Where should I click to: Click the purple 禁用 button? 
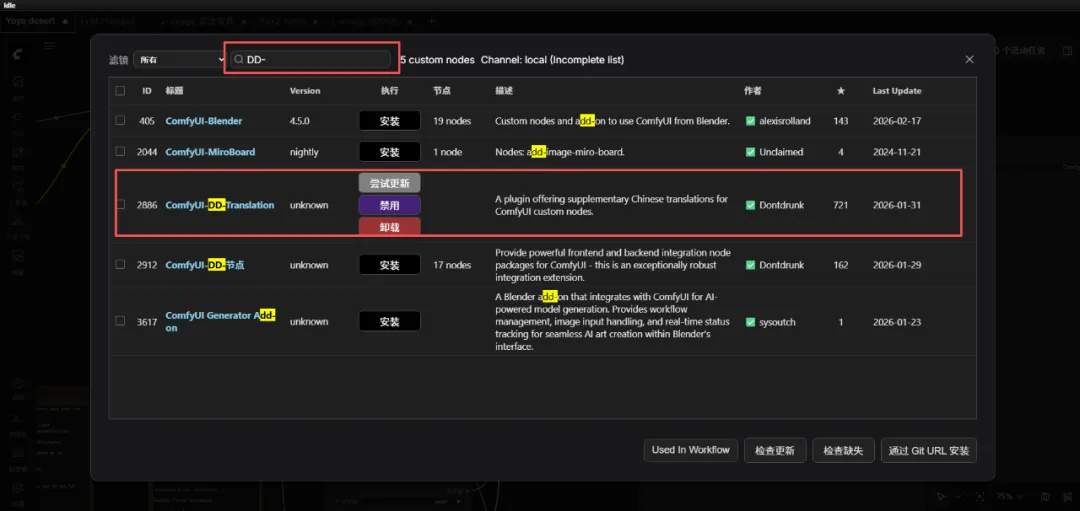(389, 205)
